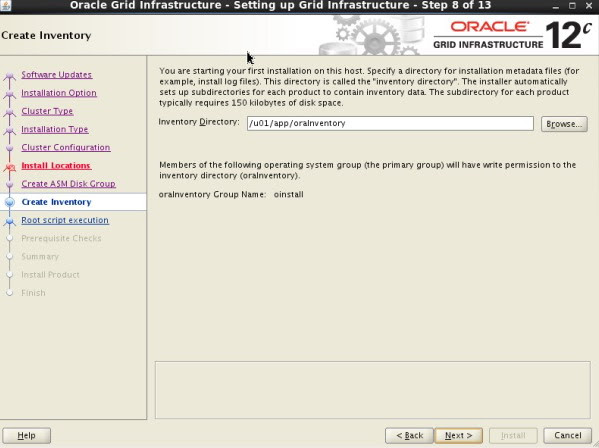
Task: Go to the Install Locations step
Action: (56, 165)
